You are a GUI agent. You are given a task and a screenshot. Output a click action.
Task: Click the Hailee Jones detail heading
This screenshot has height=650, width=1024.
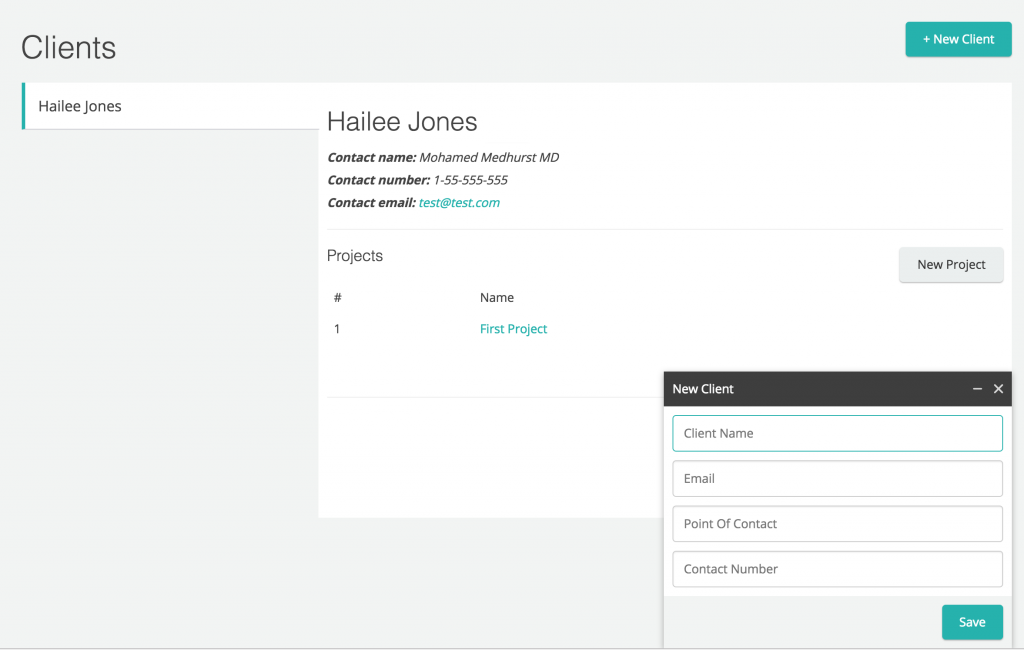(402, 121)
